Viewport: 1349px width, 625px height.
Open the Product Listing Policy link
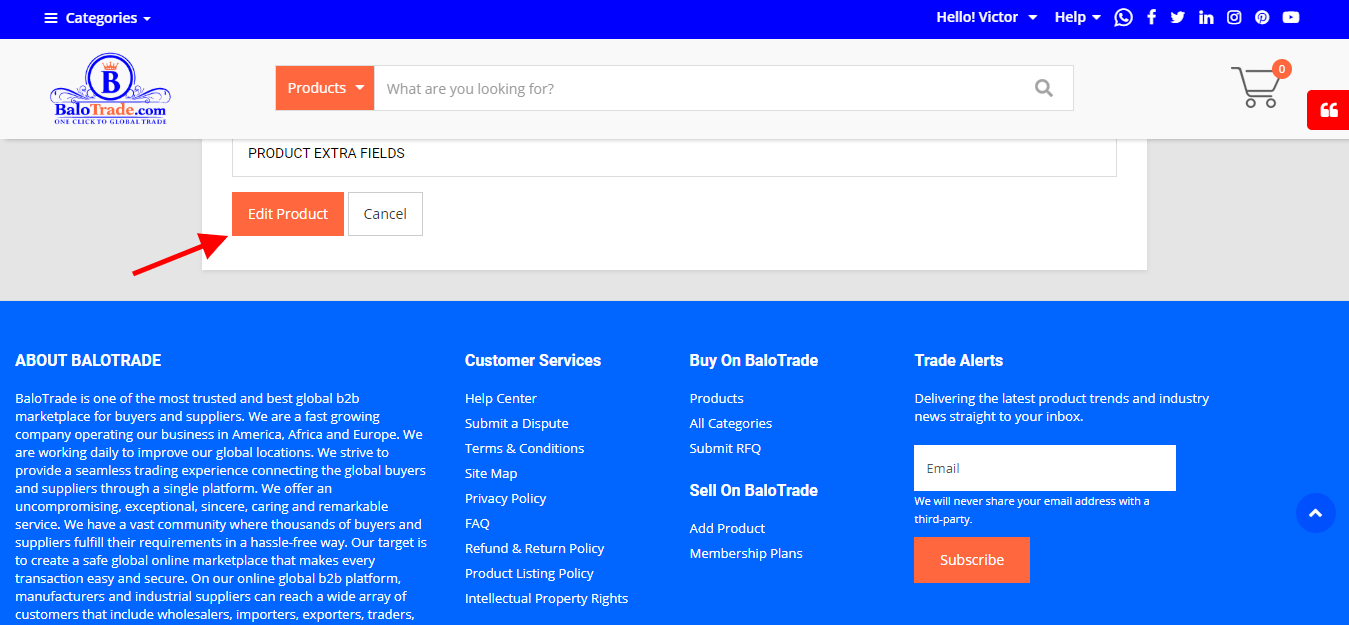[x=529, y=573]
